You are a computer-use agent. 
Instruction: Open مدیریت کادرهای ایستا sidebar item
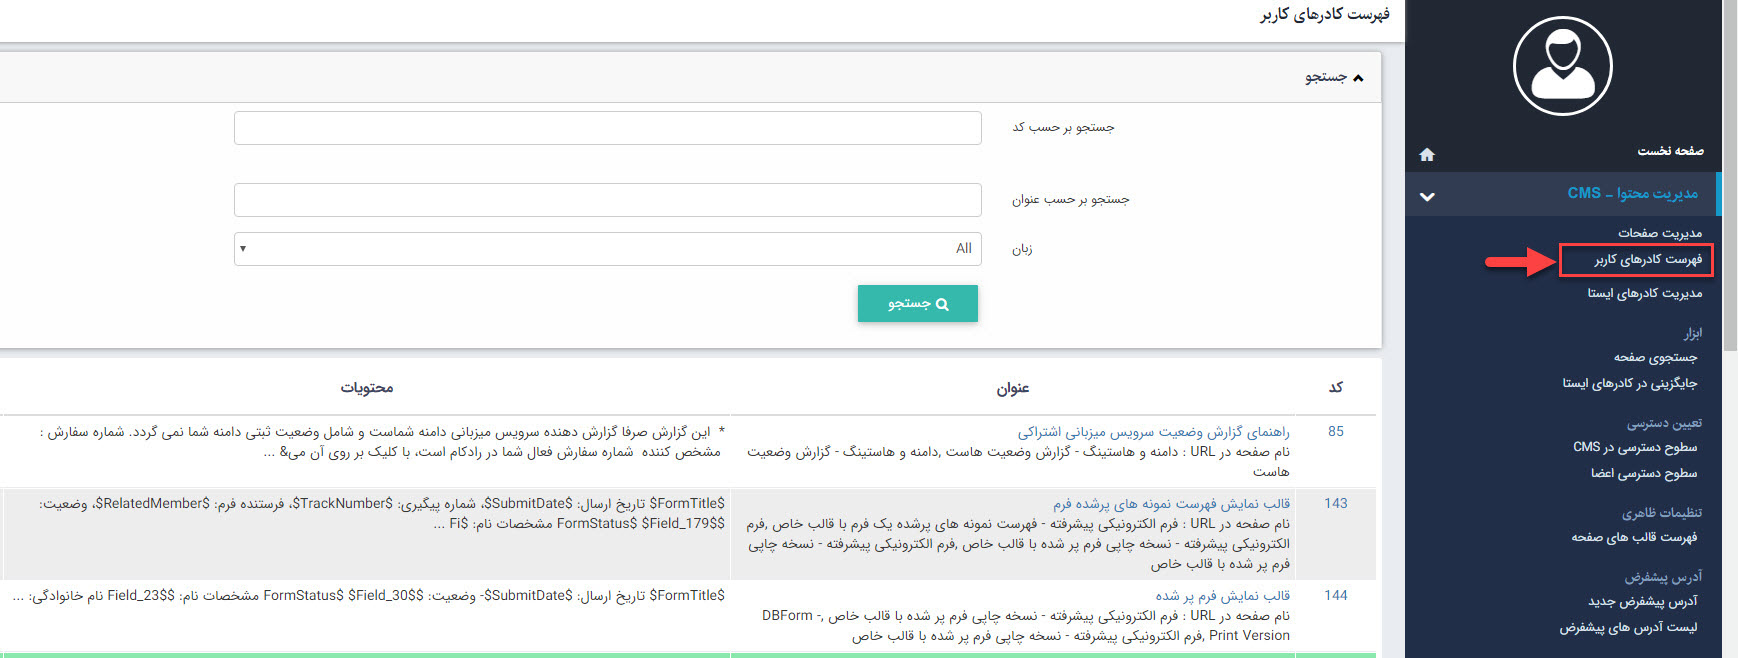click(1644, 293)
